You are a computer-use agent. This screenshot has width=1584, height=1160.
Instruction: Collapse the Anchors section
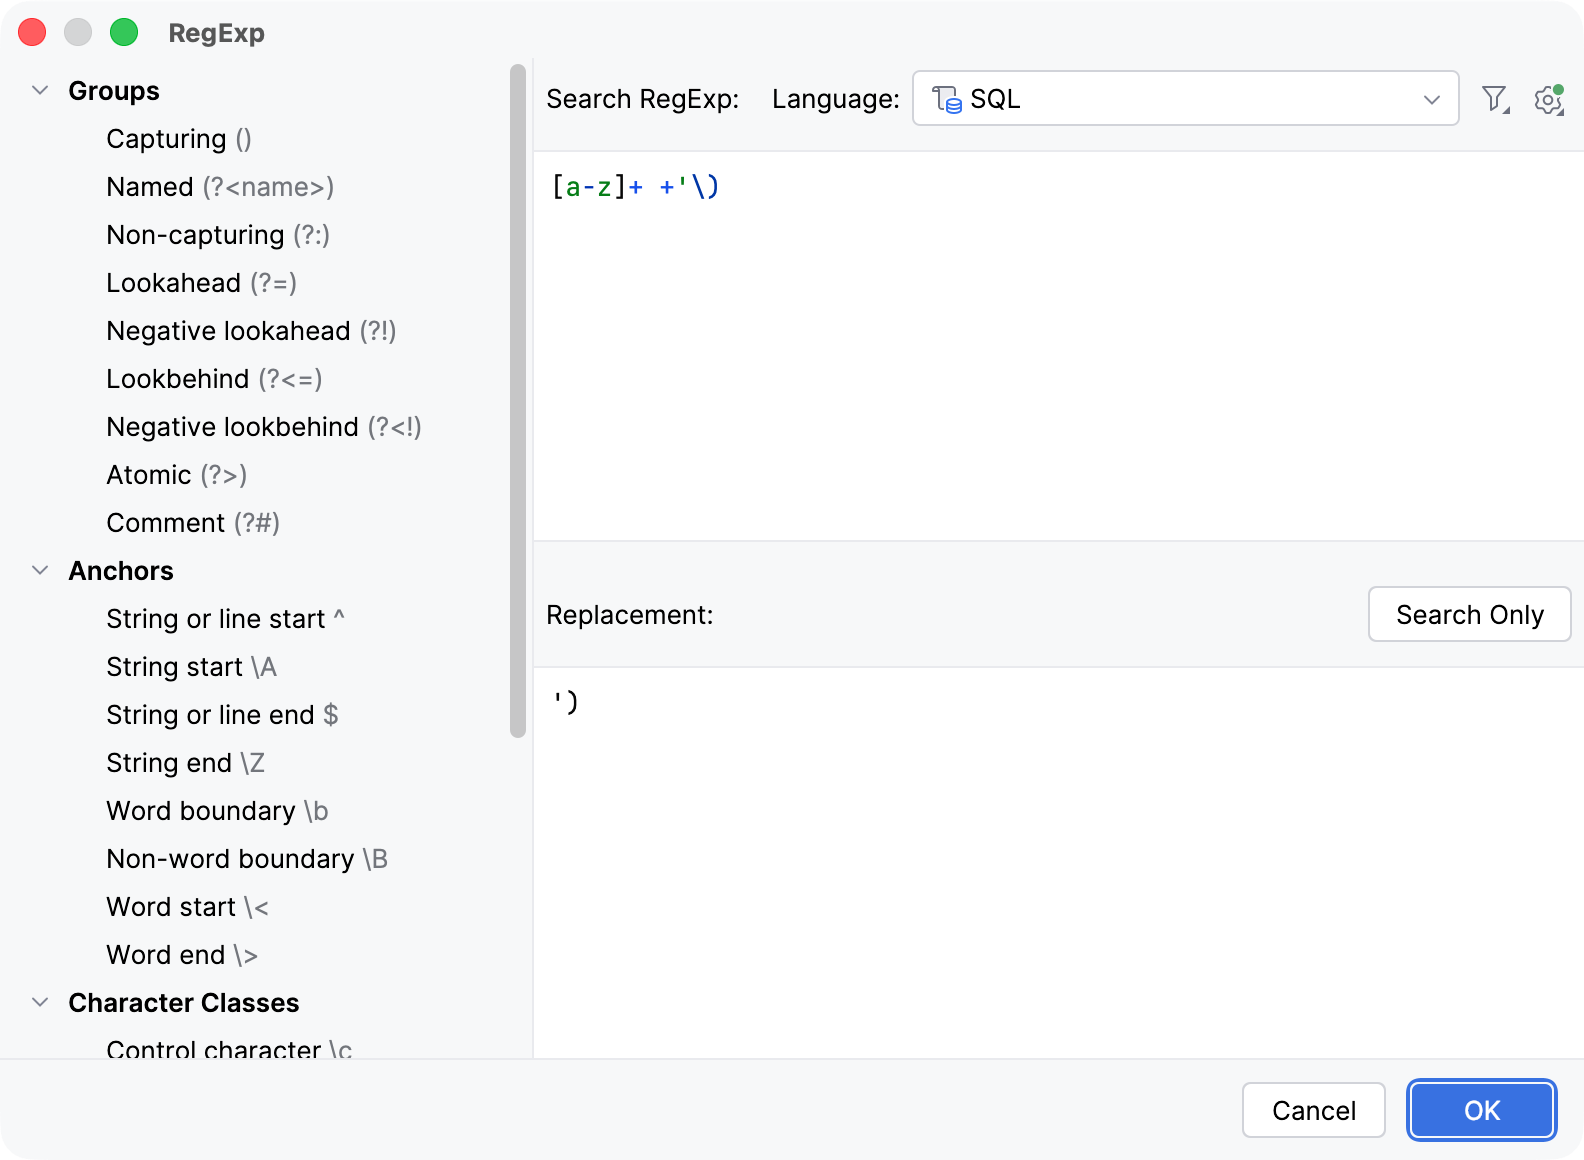40,571
